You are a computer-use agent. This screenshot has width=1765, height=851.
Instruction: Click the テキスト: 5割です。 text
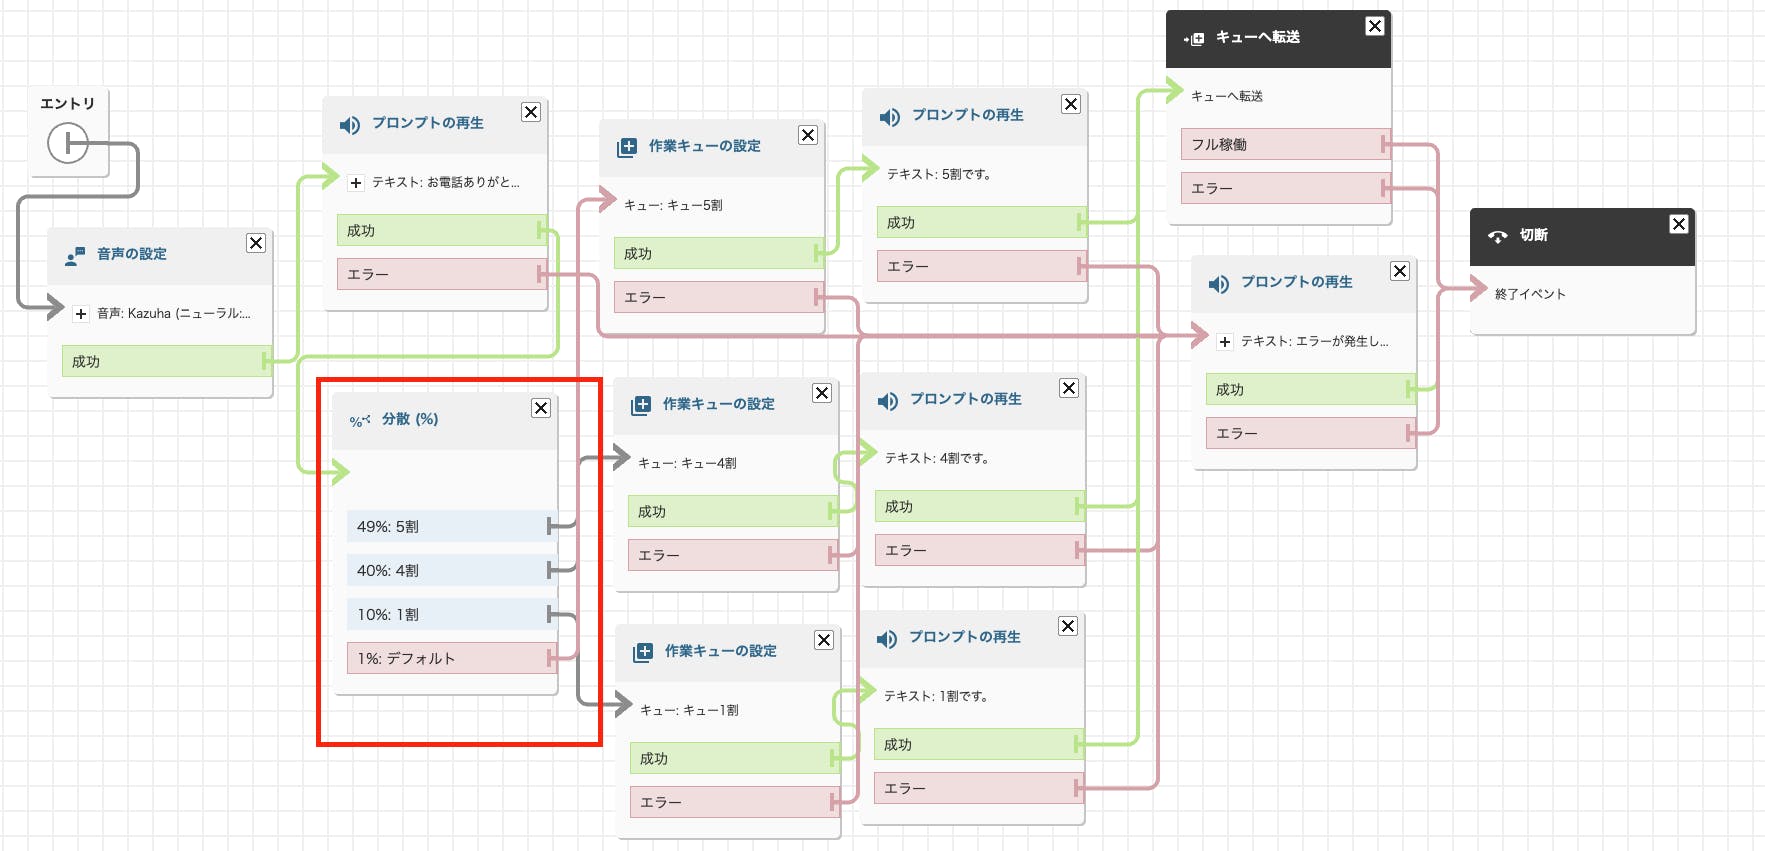tap(939, 174)
